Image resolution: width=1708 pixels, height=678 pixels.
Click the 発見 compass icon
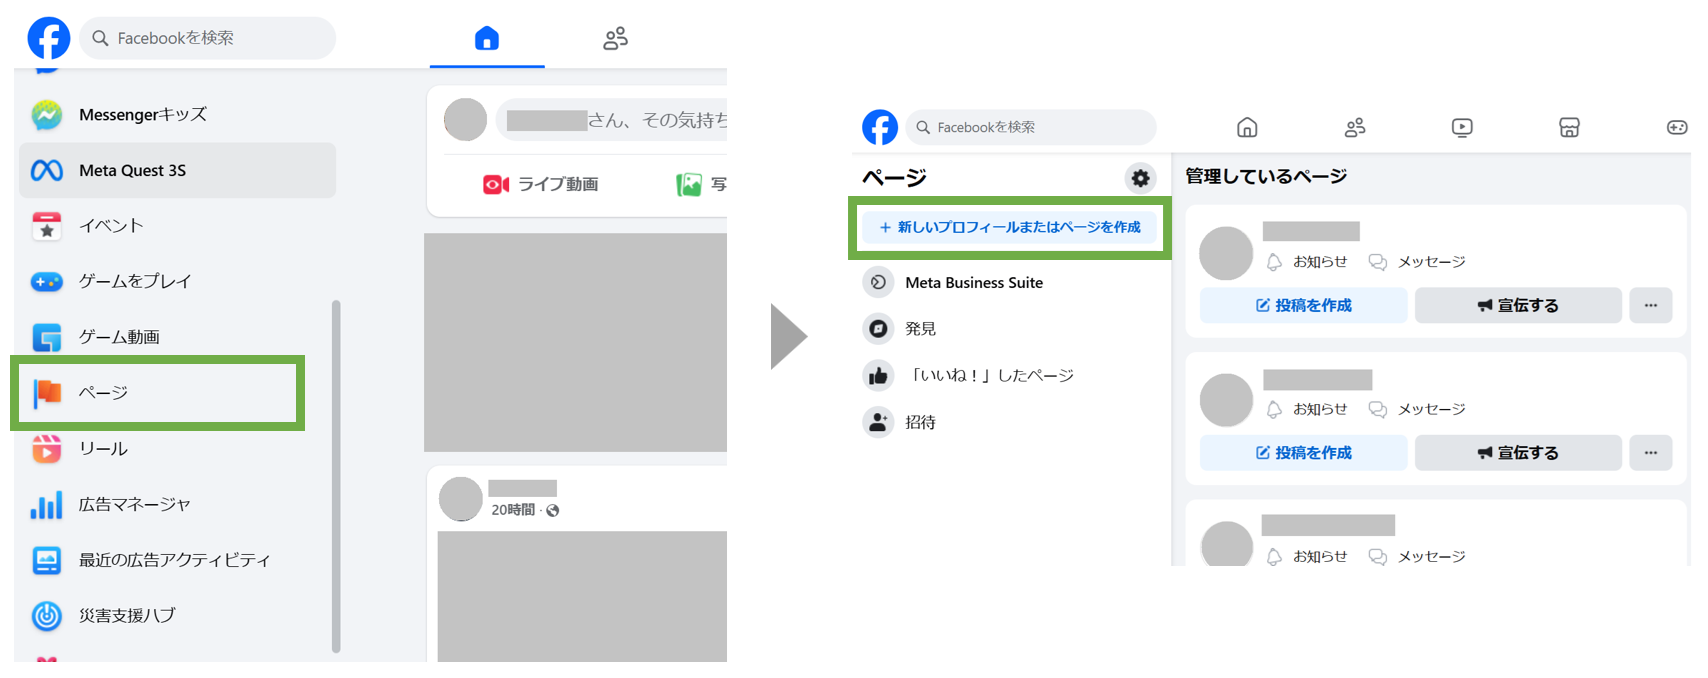[x=878, y=329]
